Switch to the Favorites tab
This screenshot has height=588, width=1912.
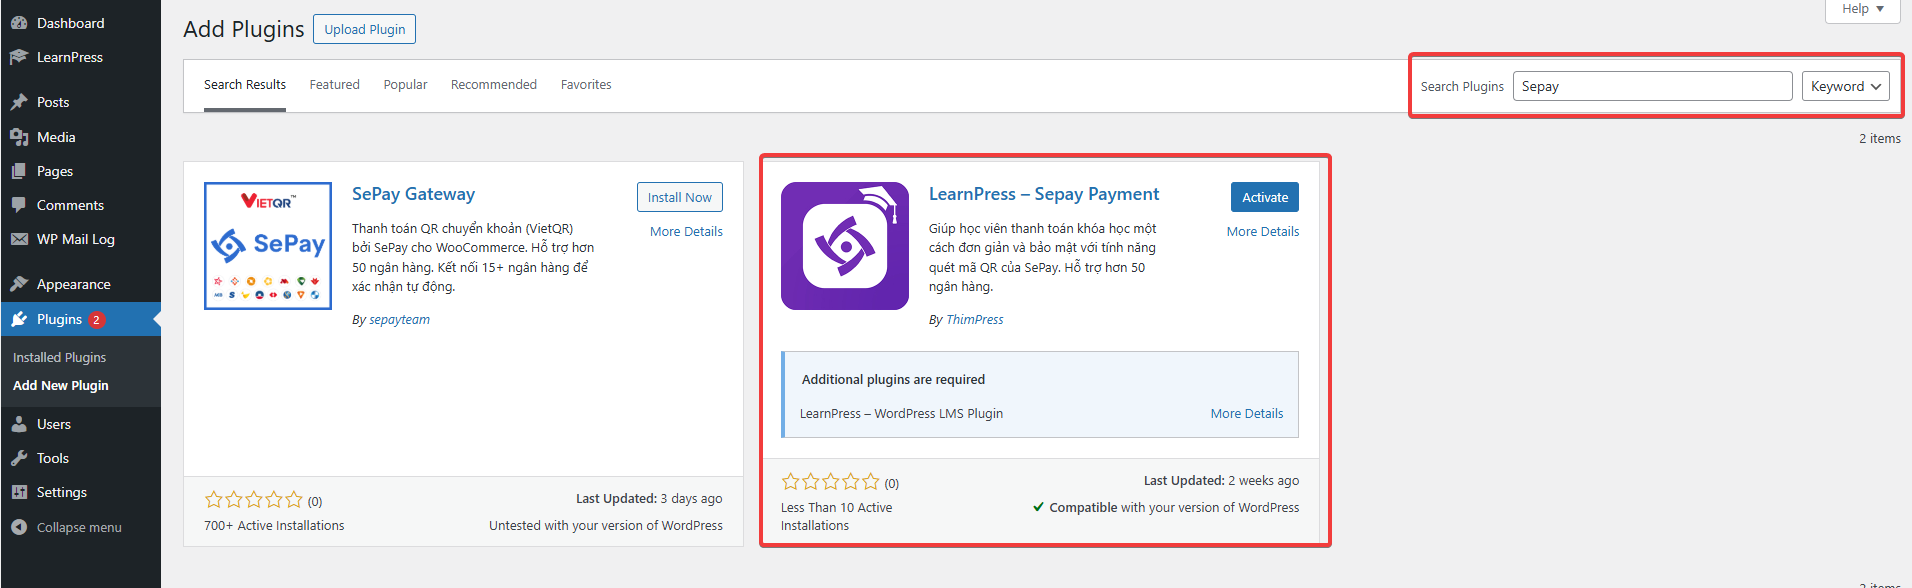586,85
